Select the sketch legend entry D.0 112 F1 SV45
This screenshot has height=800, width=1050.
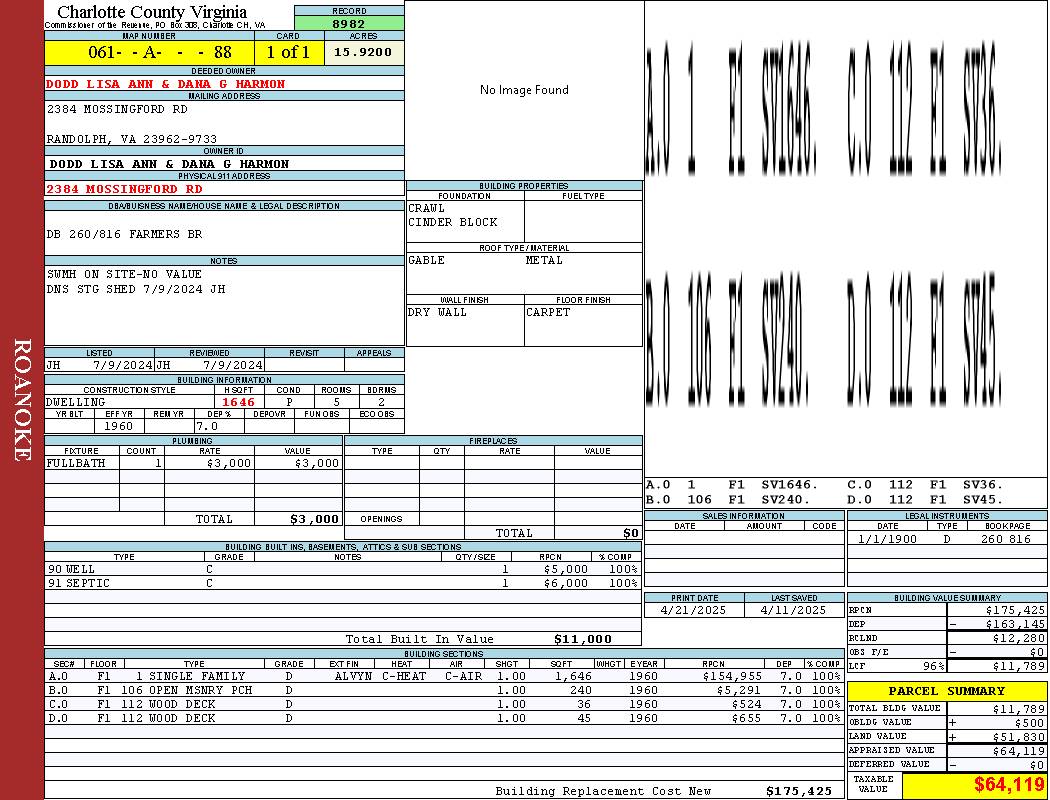925,499
